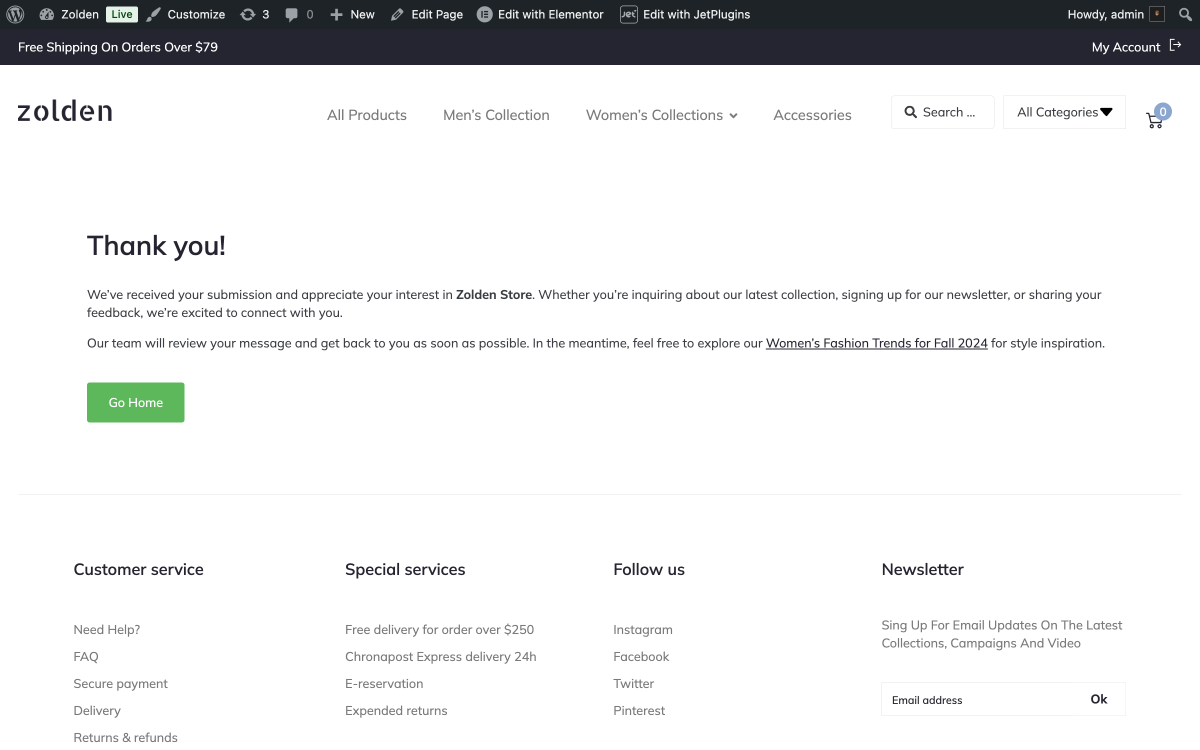
Task: Open the comments bubble icon
Action: (x=292, y=14)
